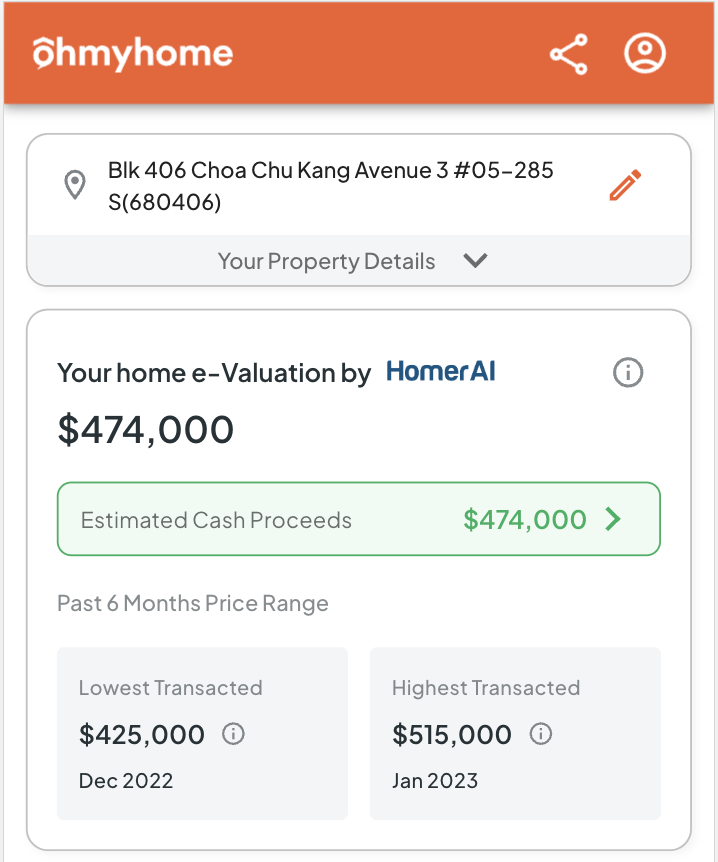Click the pencil icon to edit address
This screenshot has height=862, width=718.
625,186
